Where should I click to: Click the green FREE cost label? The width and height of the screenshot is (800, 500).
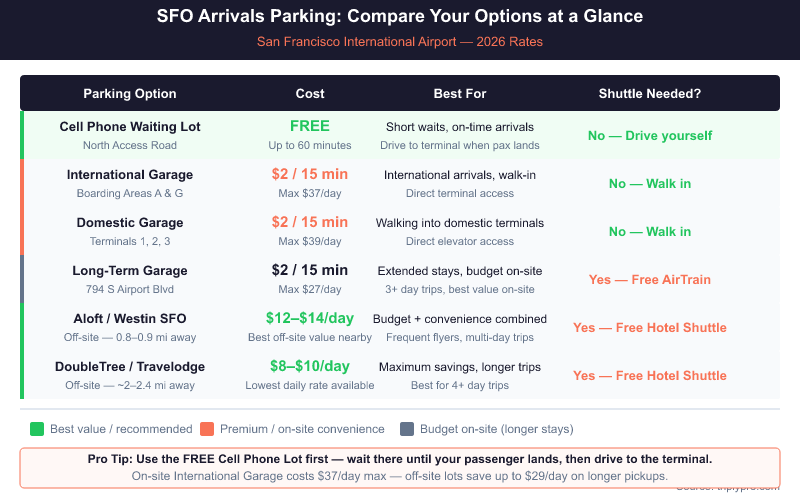[x=310, y=126]
